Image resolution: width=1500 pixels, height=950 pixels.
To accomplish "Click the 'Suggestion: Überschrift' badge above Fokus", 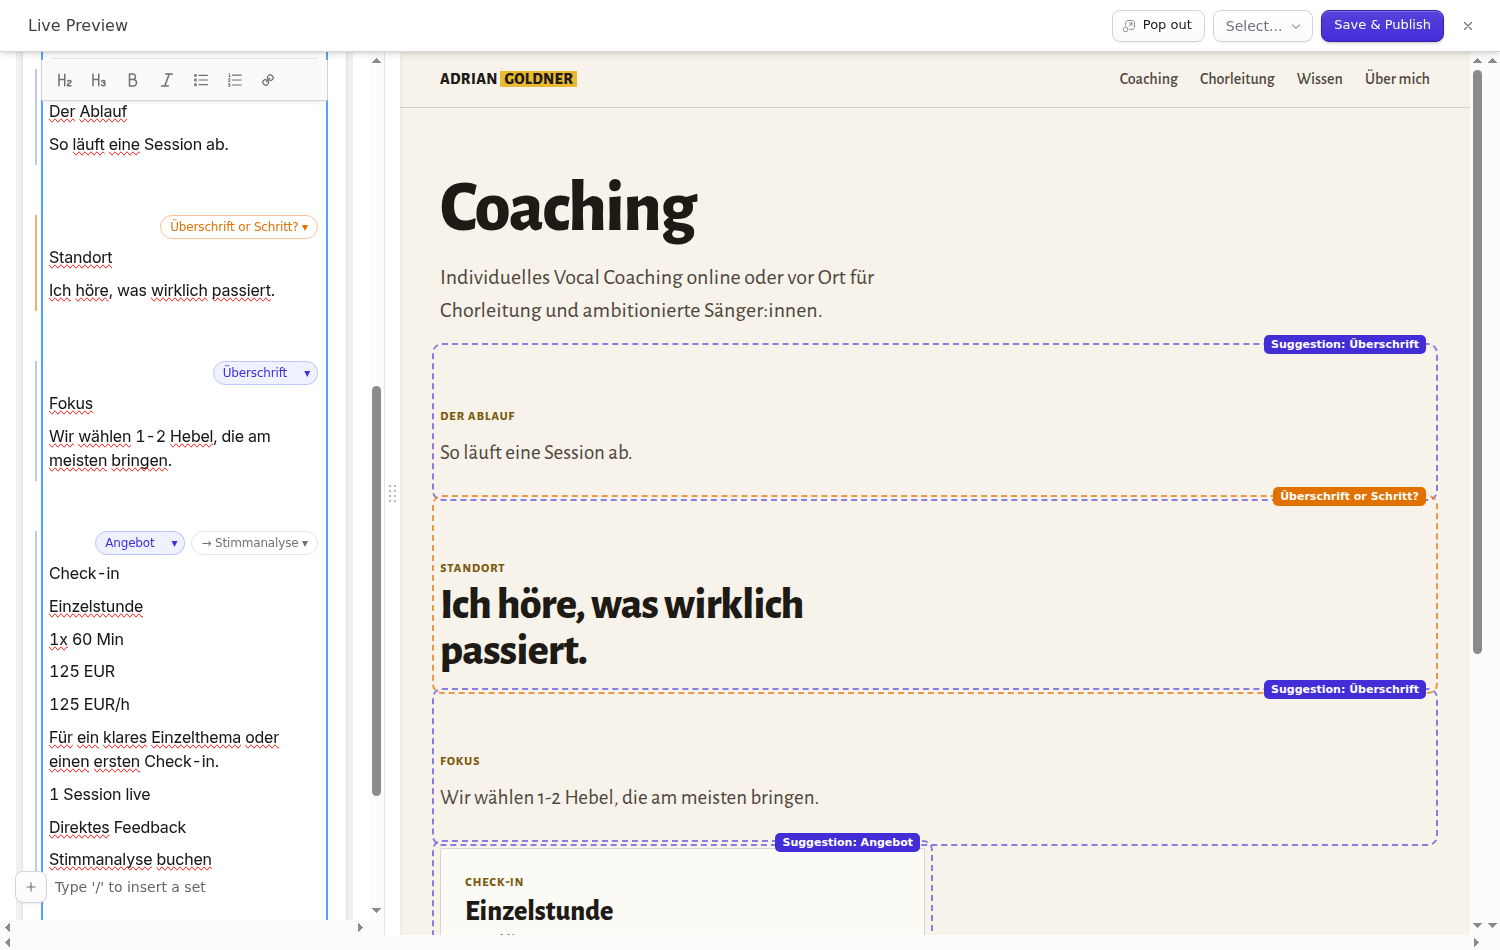I will (1345, 689).
